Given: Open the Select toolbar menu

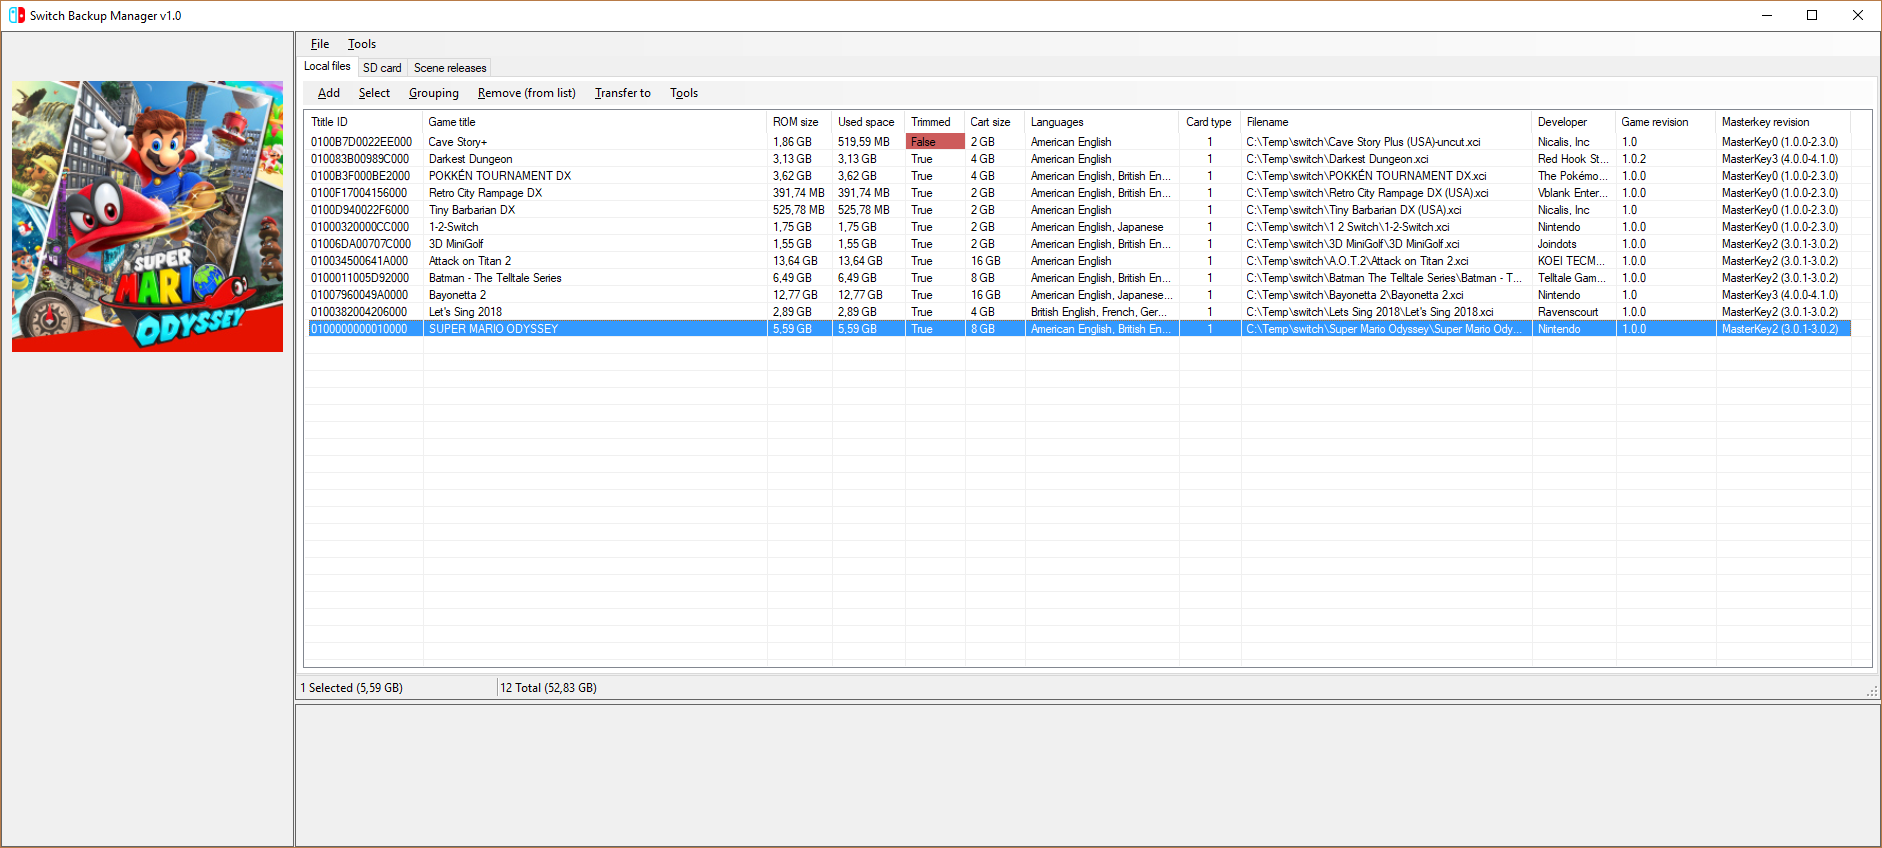Looking at the screenshot, I should click(374, 93).
